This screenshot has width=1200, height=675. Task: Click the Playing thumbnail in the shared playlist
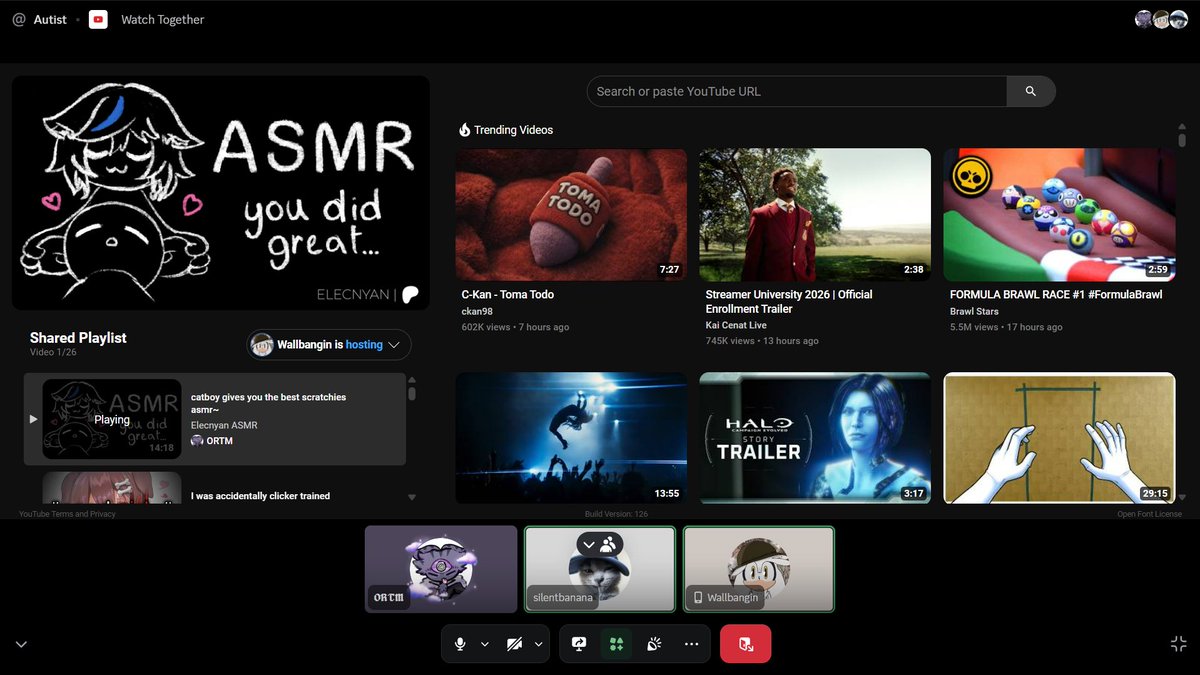coord(112,419)
